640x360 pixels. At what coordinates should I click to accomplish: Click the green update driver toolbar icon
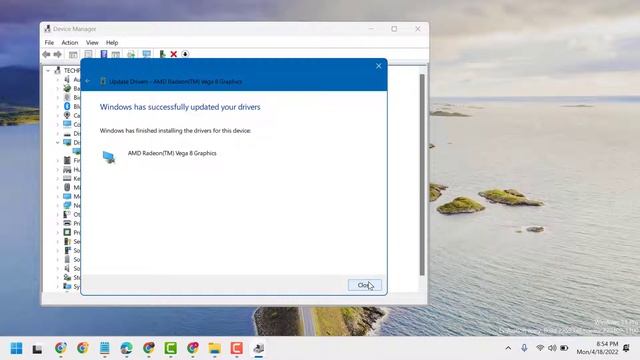tap(162, 54)
